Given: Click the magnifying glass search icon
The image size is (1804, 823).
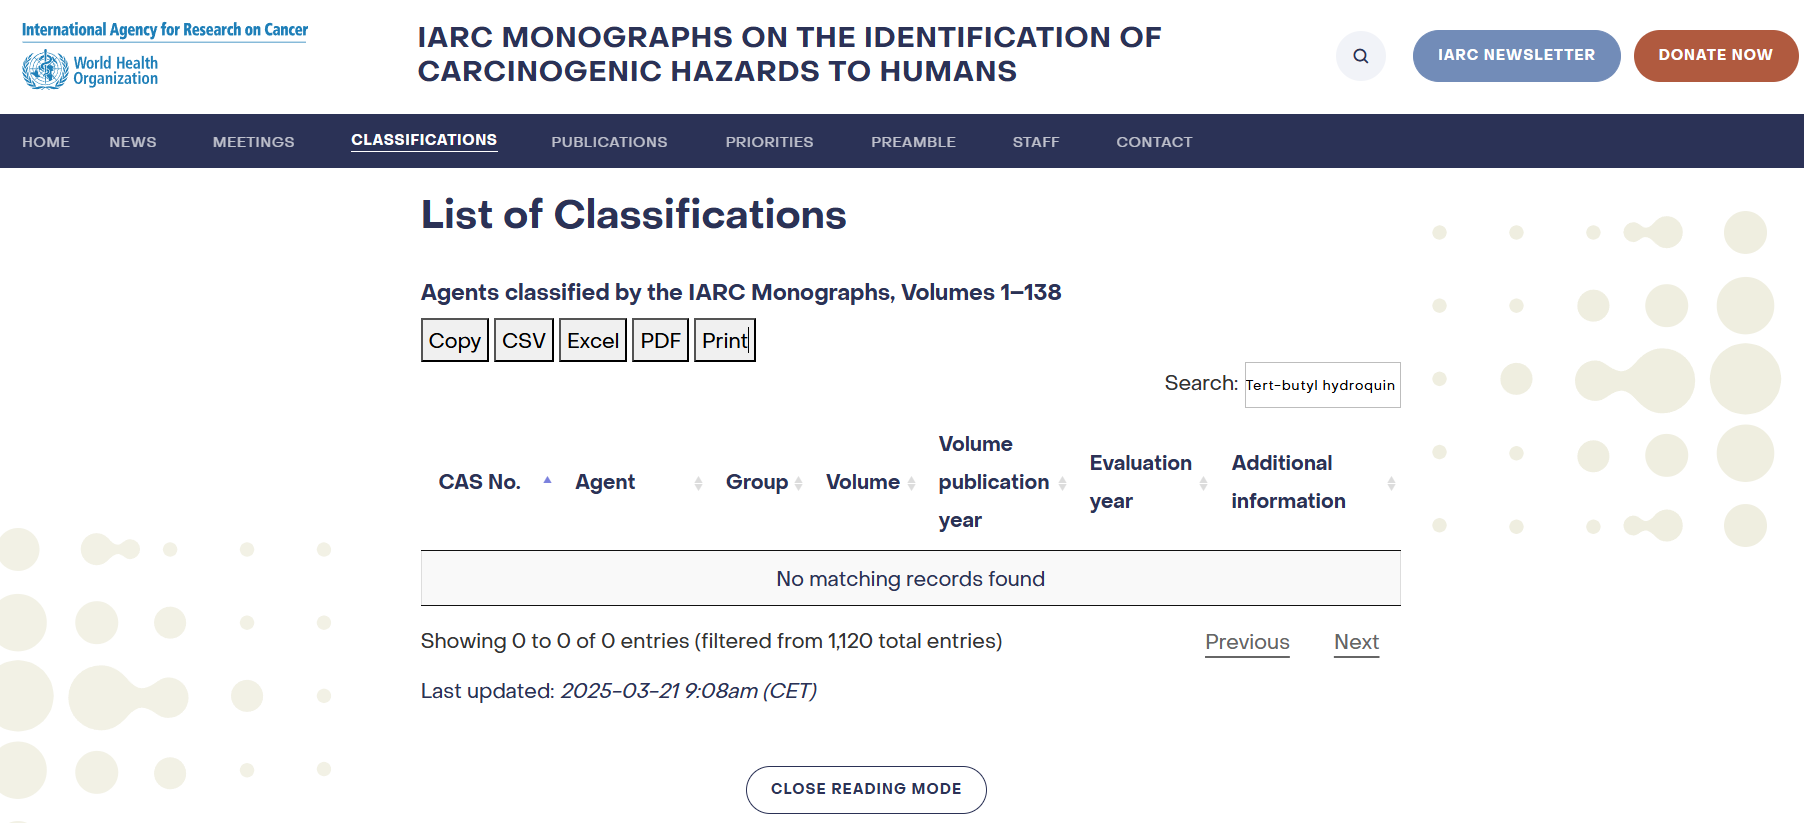Looking at the screenshot, I should pos(1360,56).
